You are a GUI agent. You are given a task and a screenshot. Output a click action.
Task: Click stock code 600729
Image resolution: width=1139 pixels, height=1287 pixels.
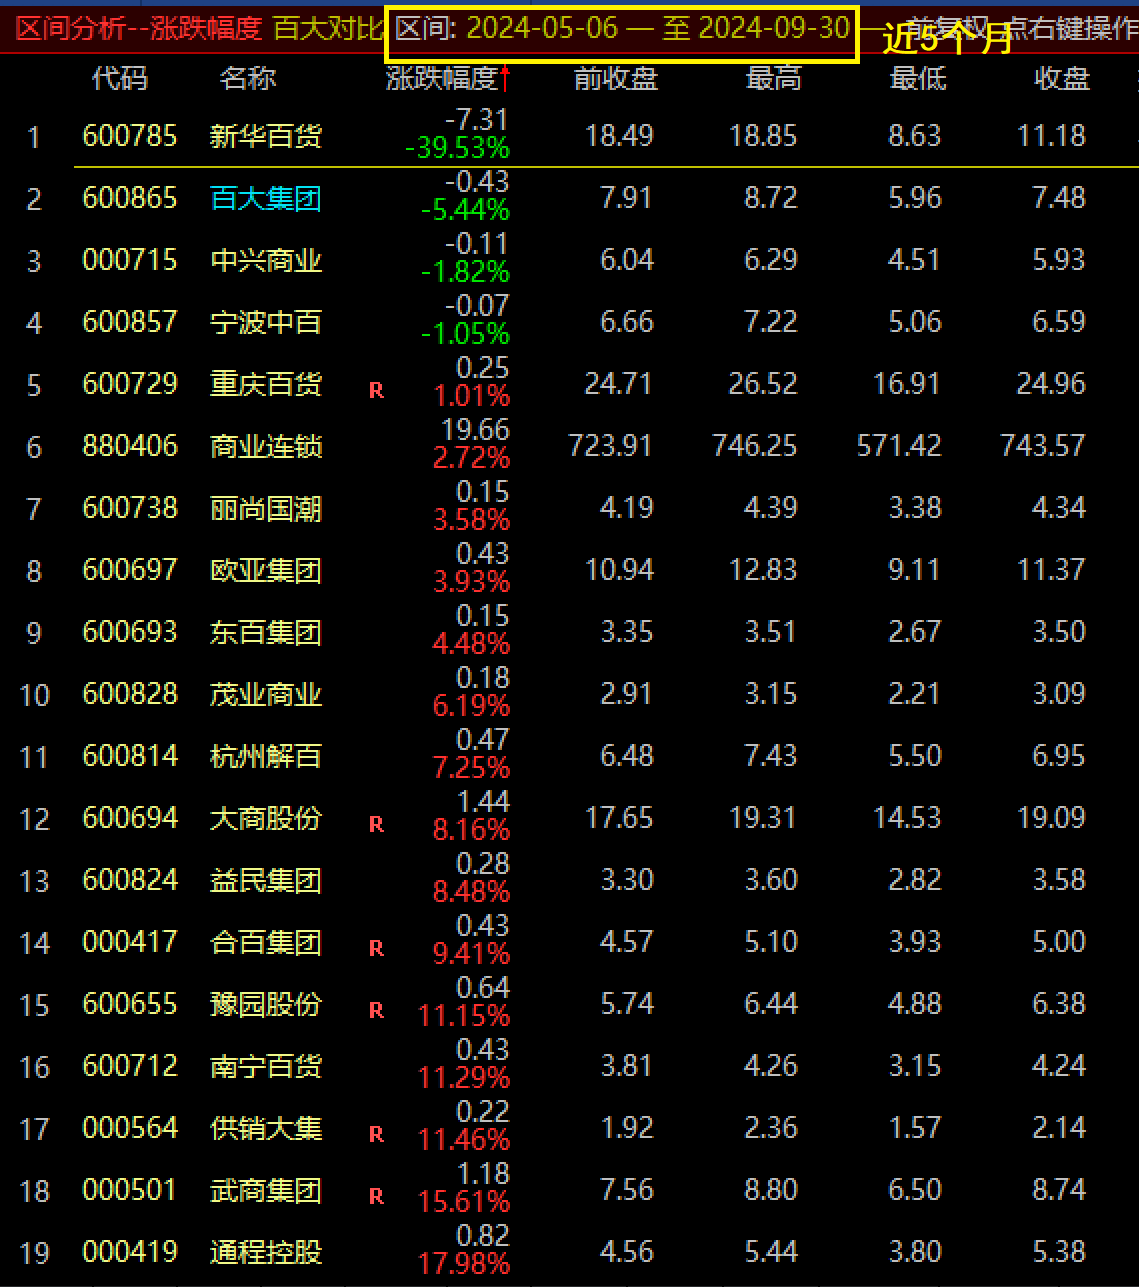click(x=130, y=384)
